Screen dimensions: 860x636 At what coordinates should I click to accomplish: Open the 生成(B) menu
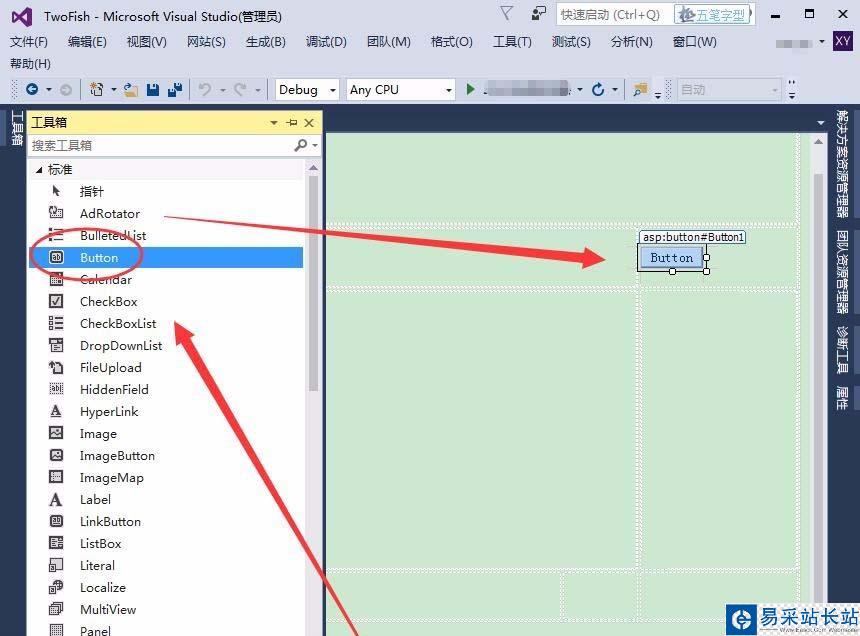click(266, 42)
